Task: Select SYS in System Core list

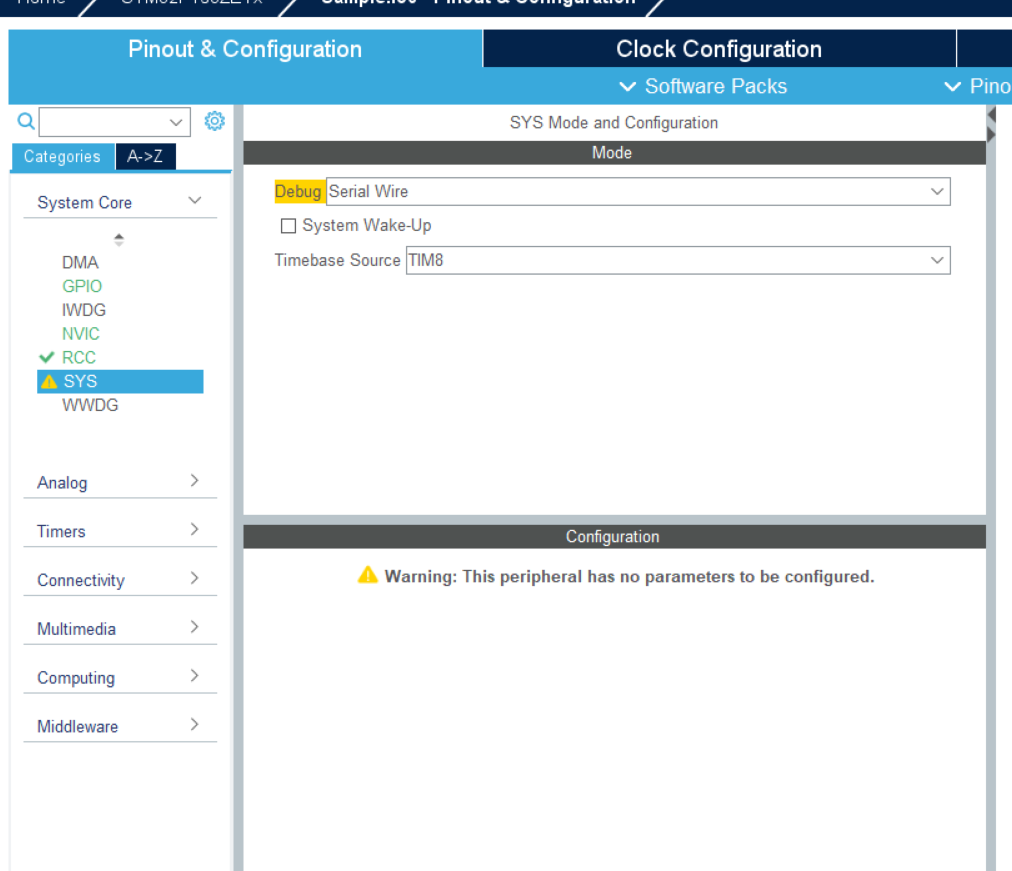Action: pyautogui.click(x=120, y=381)
